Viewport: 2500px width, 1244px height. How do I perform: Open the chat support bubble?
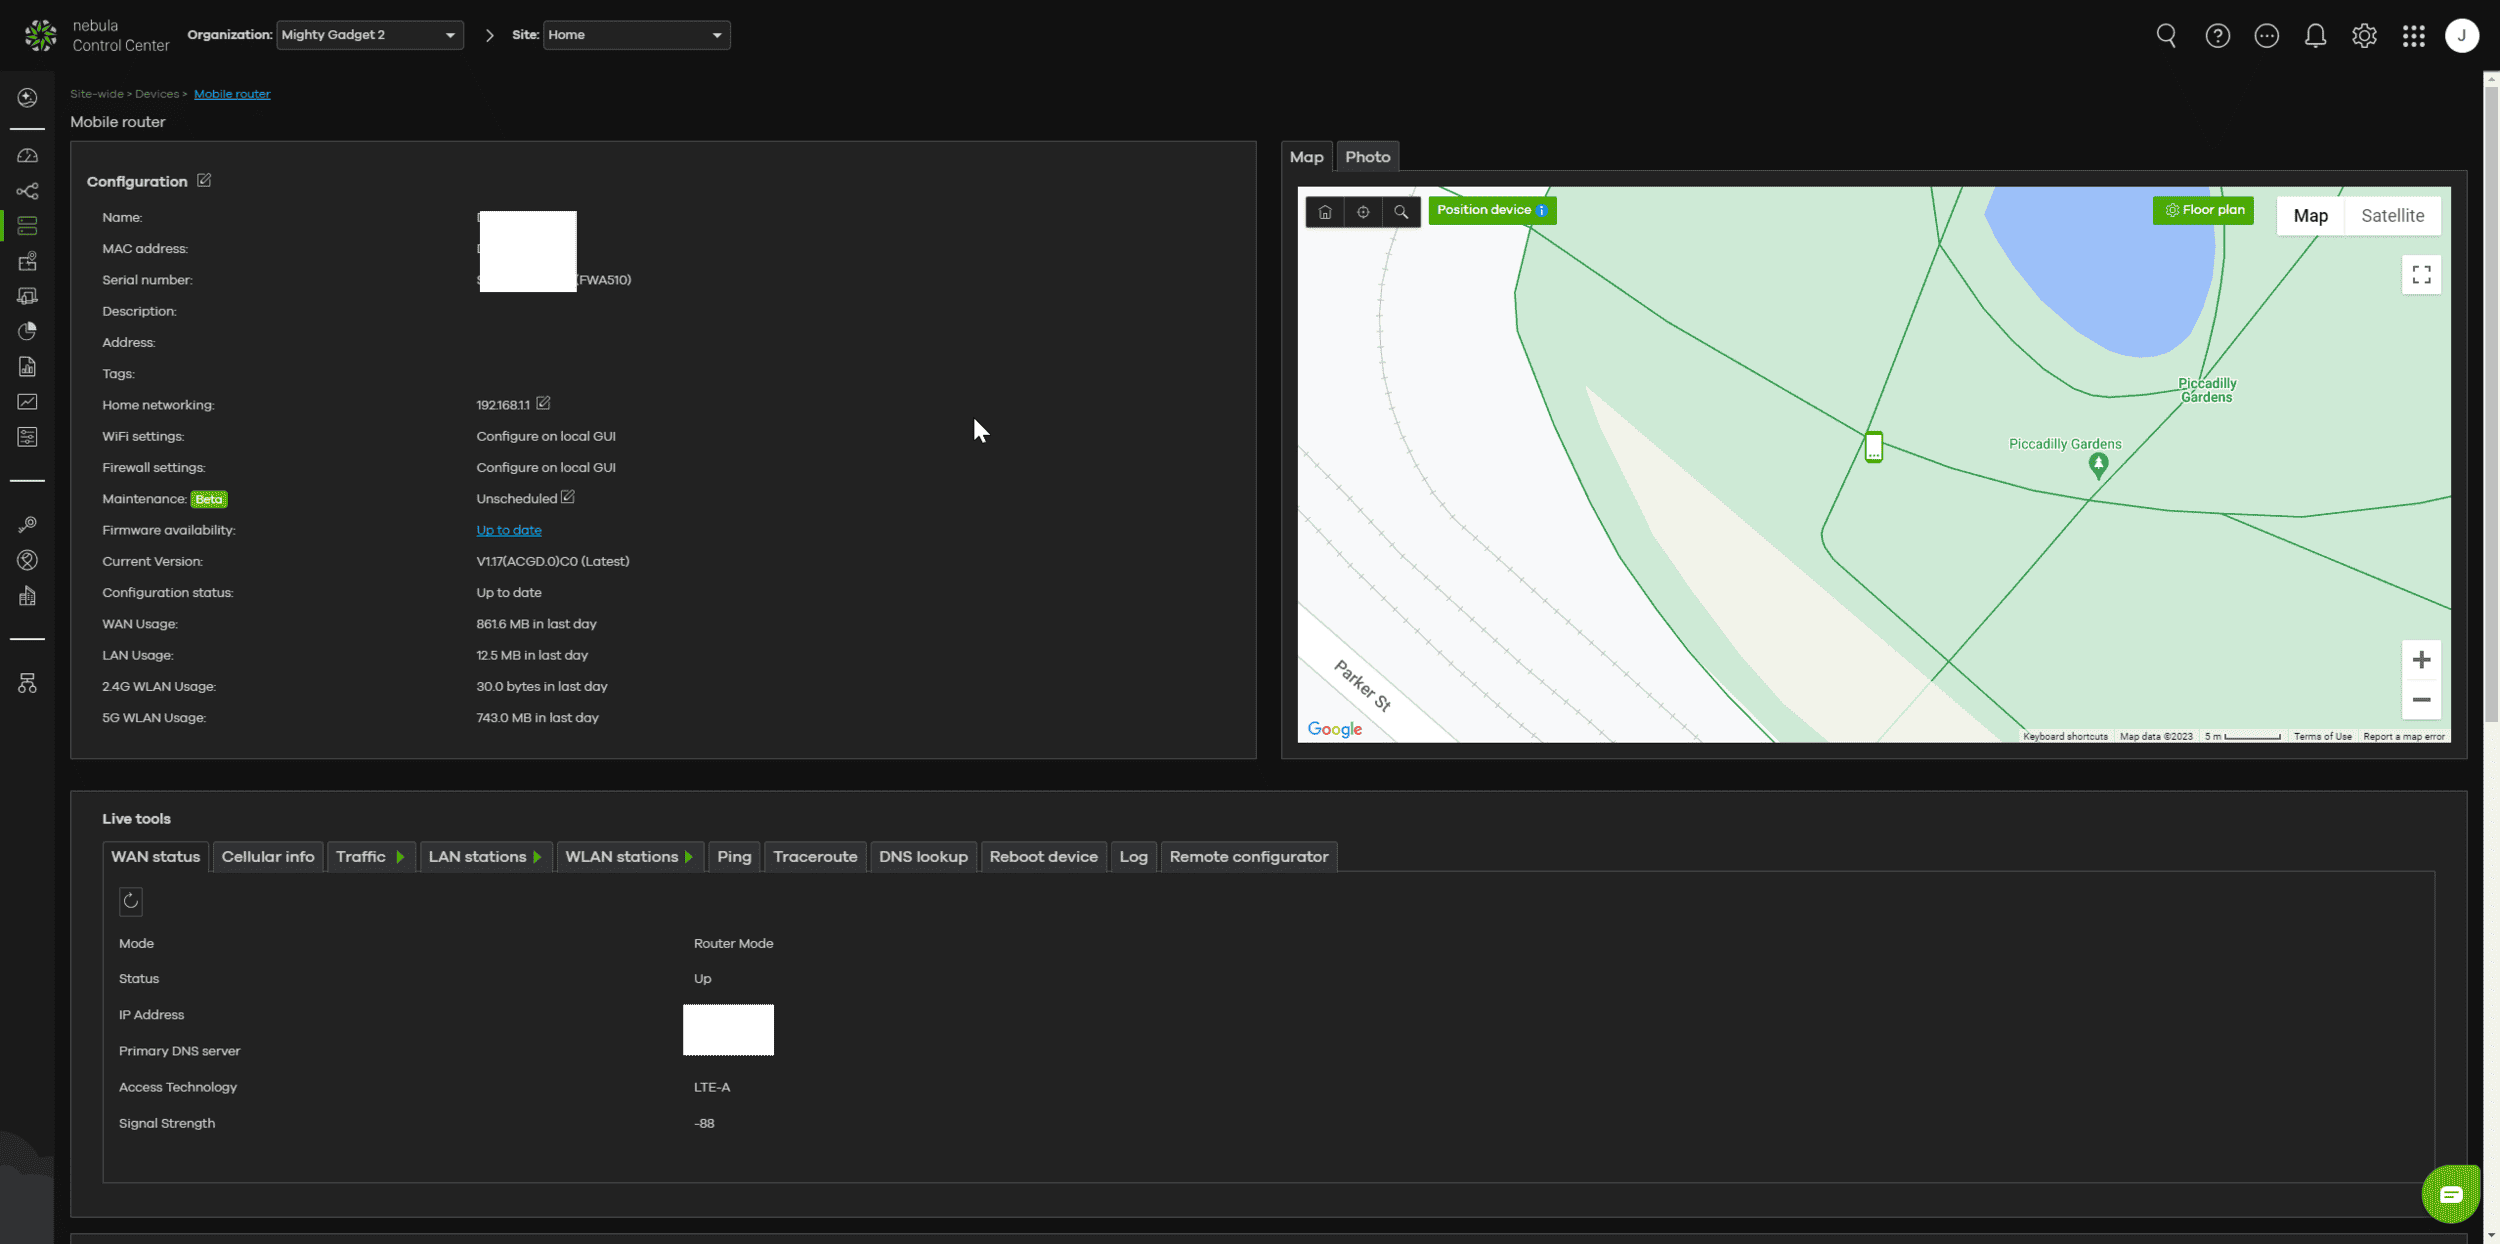[x=2450, y=1194]
